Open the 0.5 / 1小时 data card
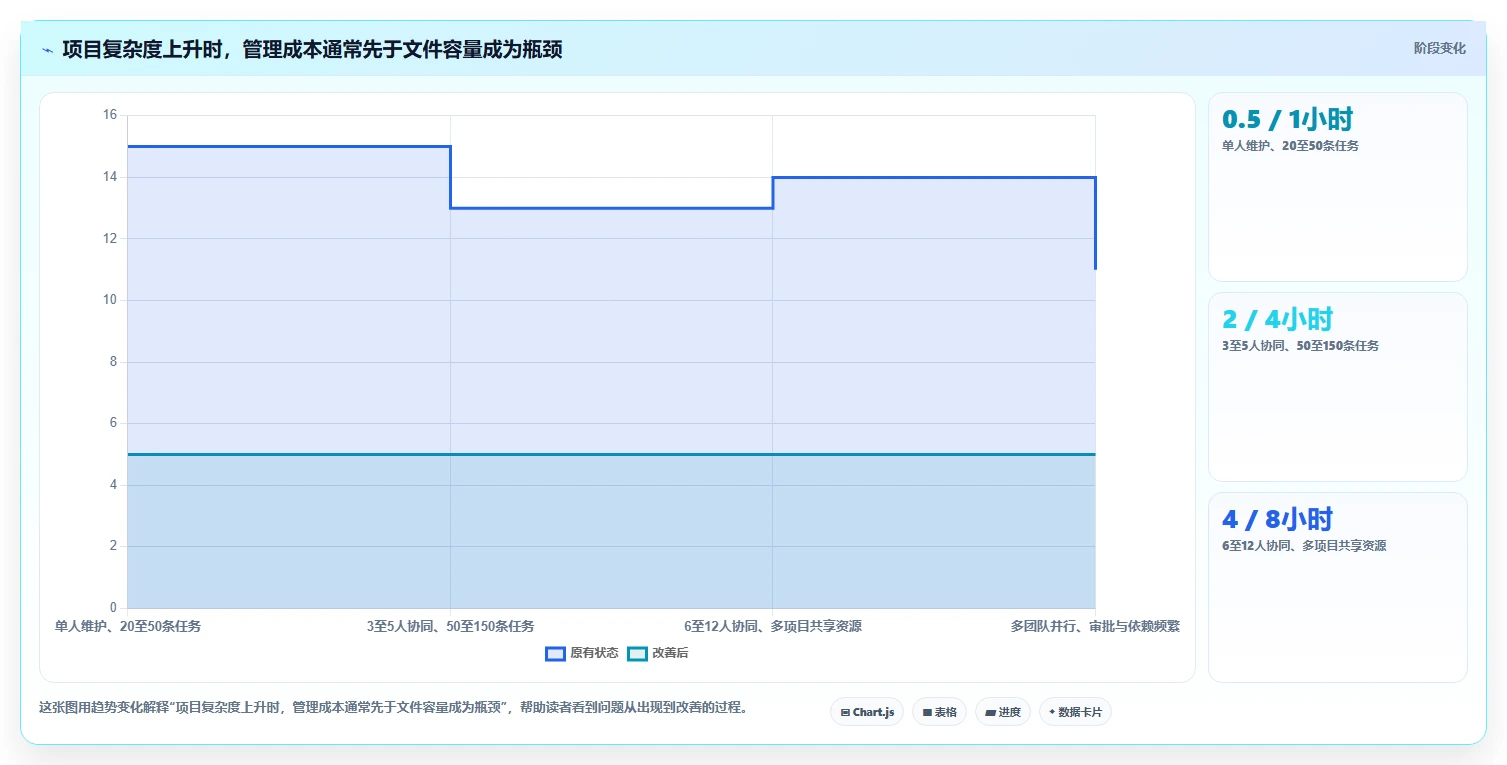 1338,187
